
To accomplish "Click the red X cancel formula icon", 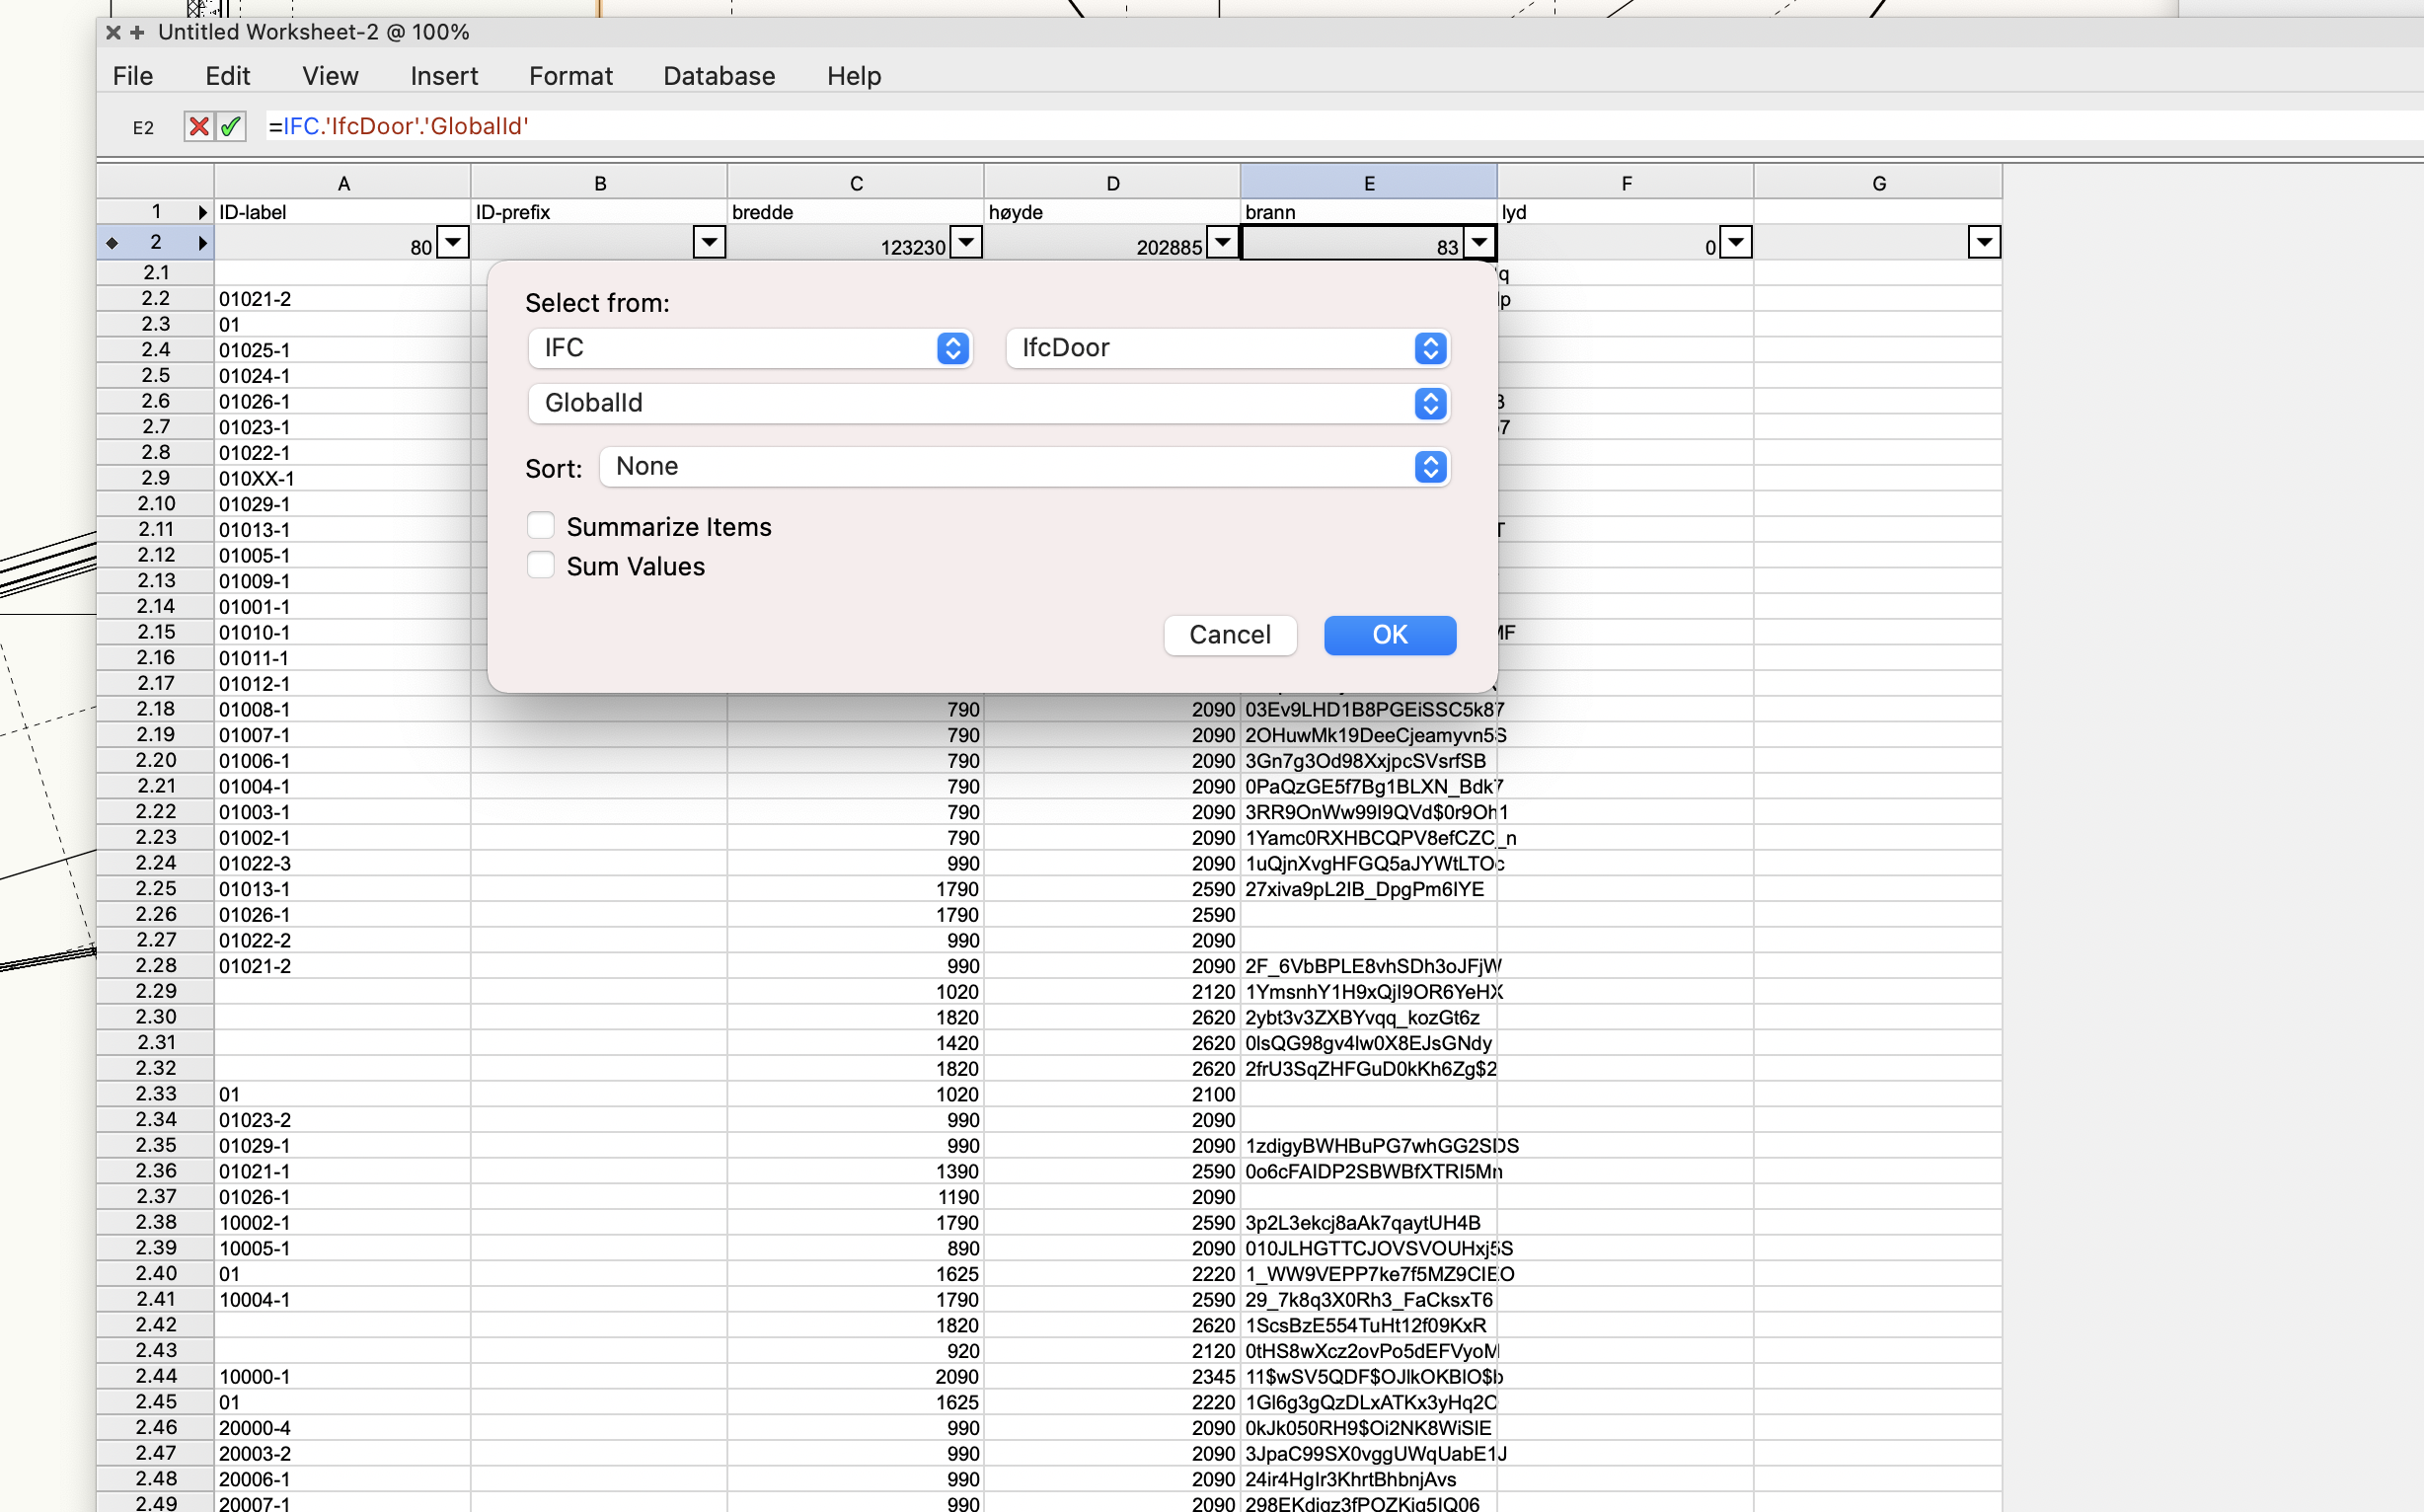I will (199, 127).
